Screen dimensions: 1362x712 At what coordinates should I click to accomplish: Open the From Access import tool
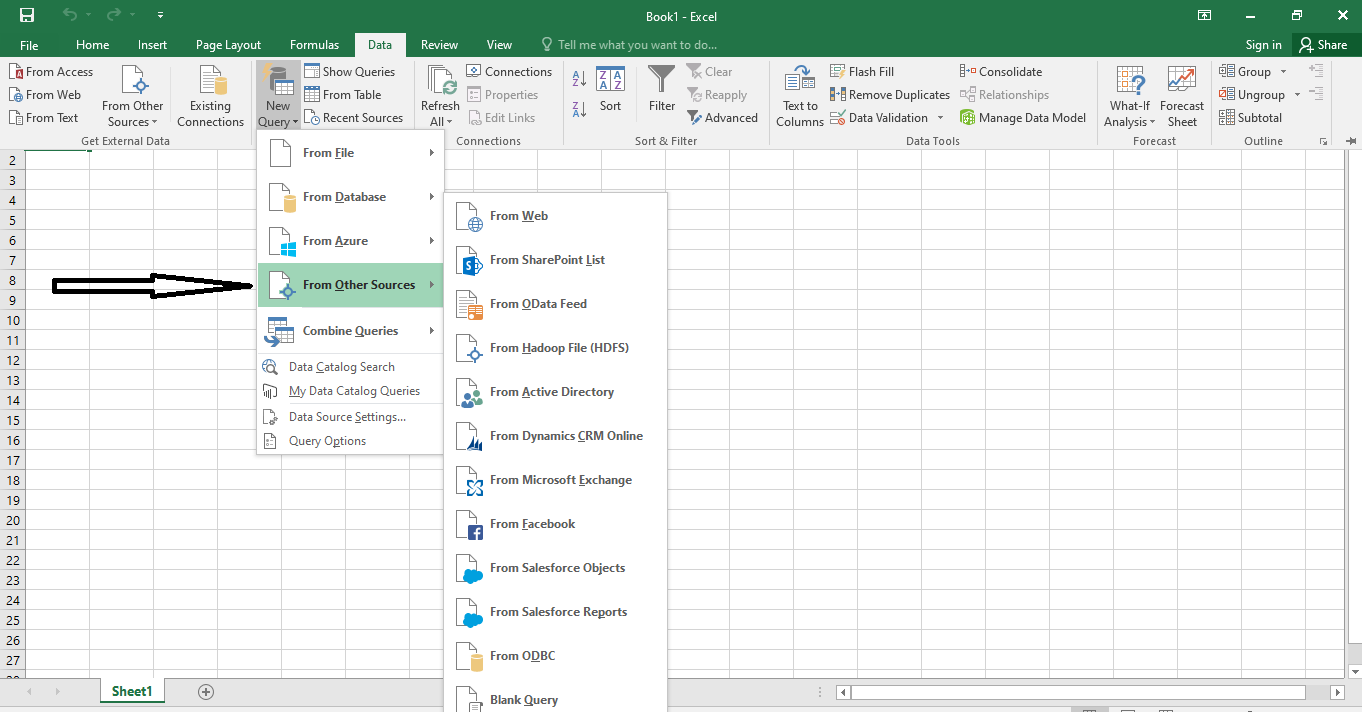click(52, 71)
